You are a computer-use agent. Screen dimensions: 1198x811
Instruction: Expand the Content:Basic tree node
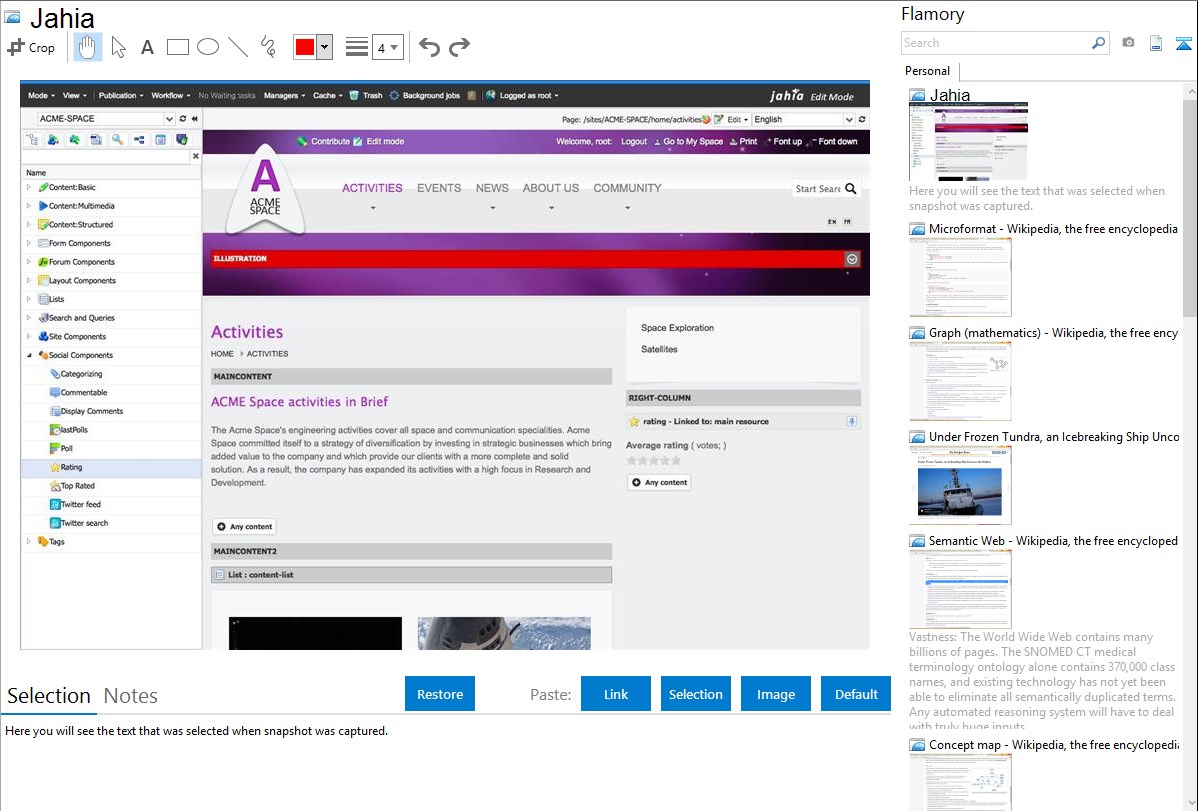[x=29, y=187]
